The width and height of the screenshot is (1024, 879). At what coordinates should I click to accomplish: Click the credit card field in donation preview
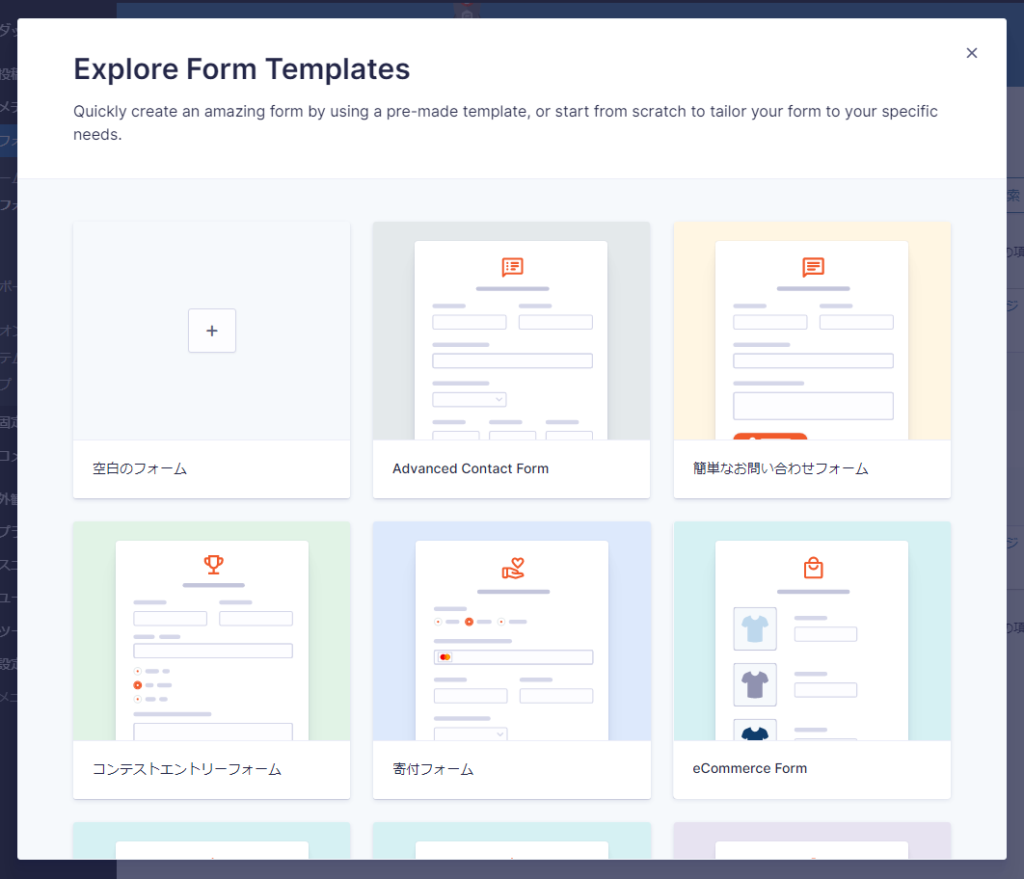513,657
